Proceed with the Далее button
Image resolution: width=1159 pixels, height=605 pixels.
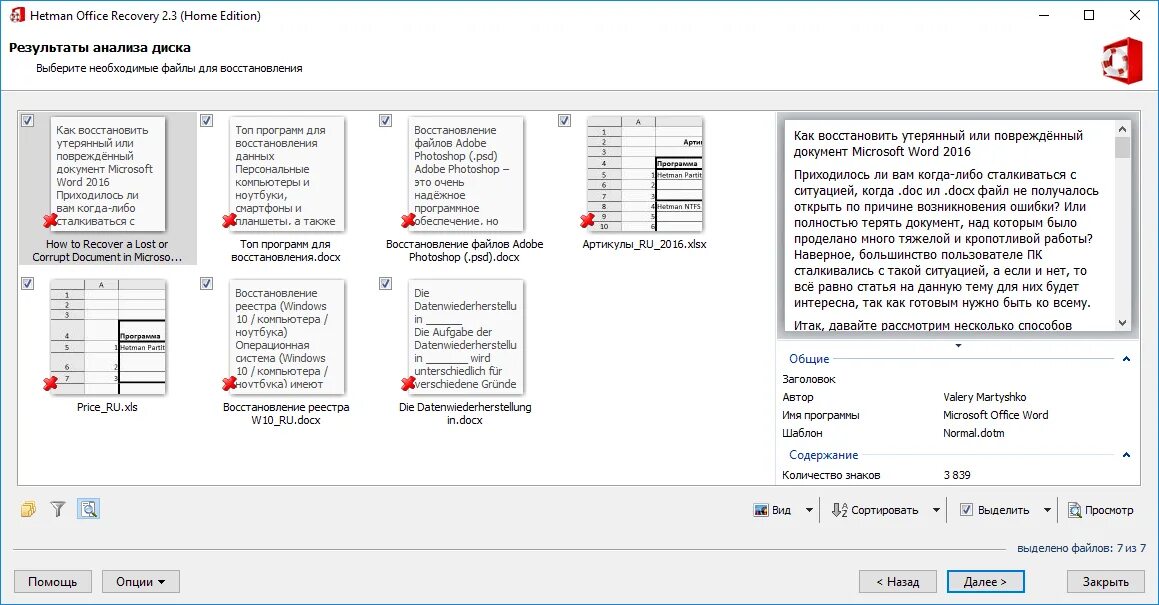(985, 582)
